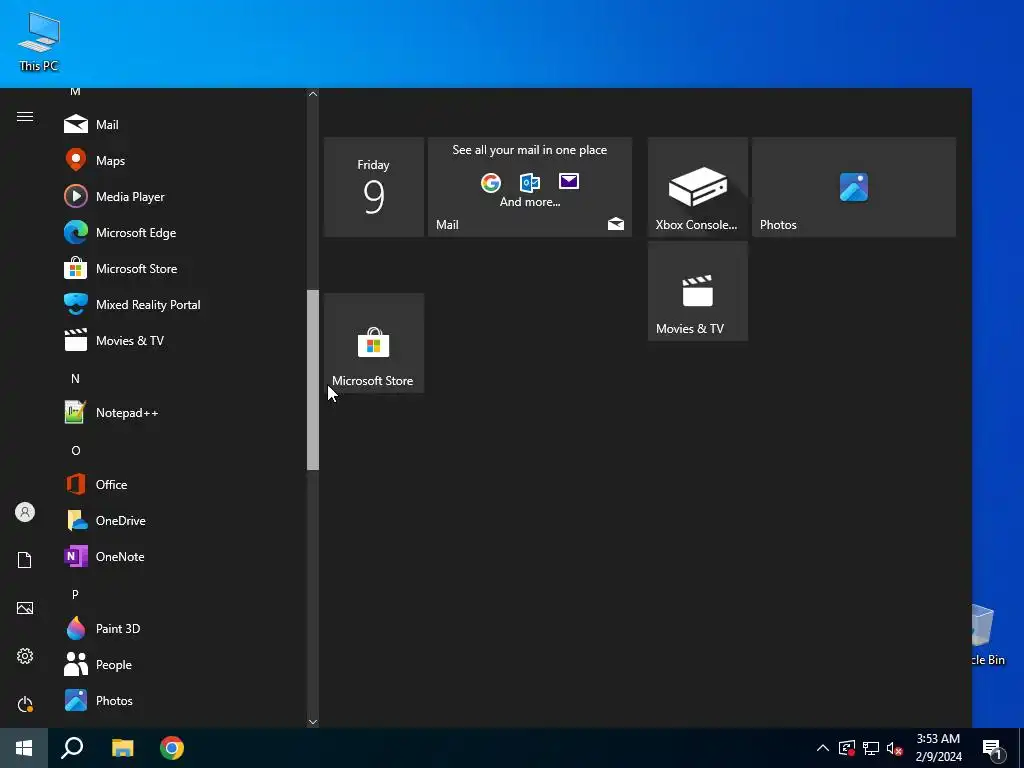Viewport: 1024px width, 768px height.
Task: Select This PC desktop icon
Action: tap(39, 42)
